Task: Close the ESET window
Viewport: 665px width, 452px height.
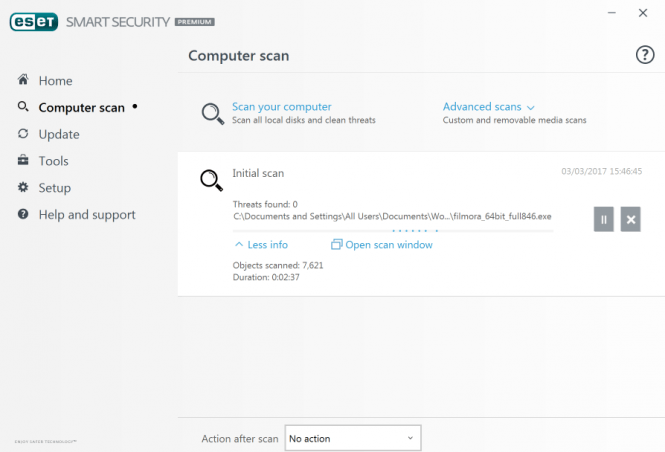Action: tap(643, 13)
